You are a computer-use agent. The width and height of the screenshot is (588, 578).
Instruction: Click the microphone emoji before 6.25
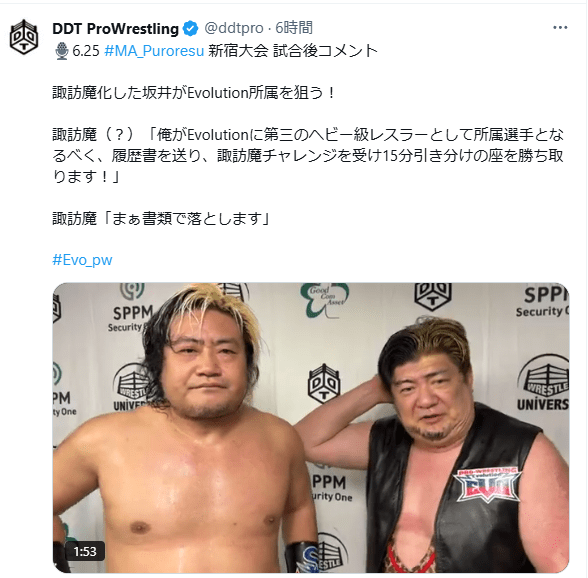pyautogui.click(x=62, y=51)
